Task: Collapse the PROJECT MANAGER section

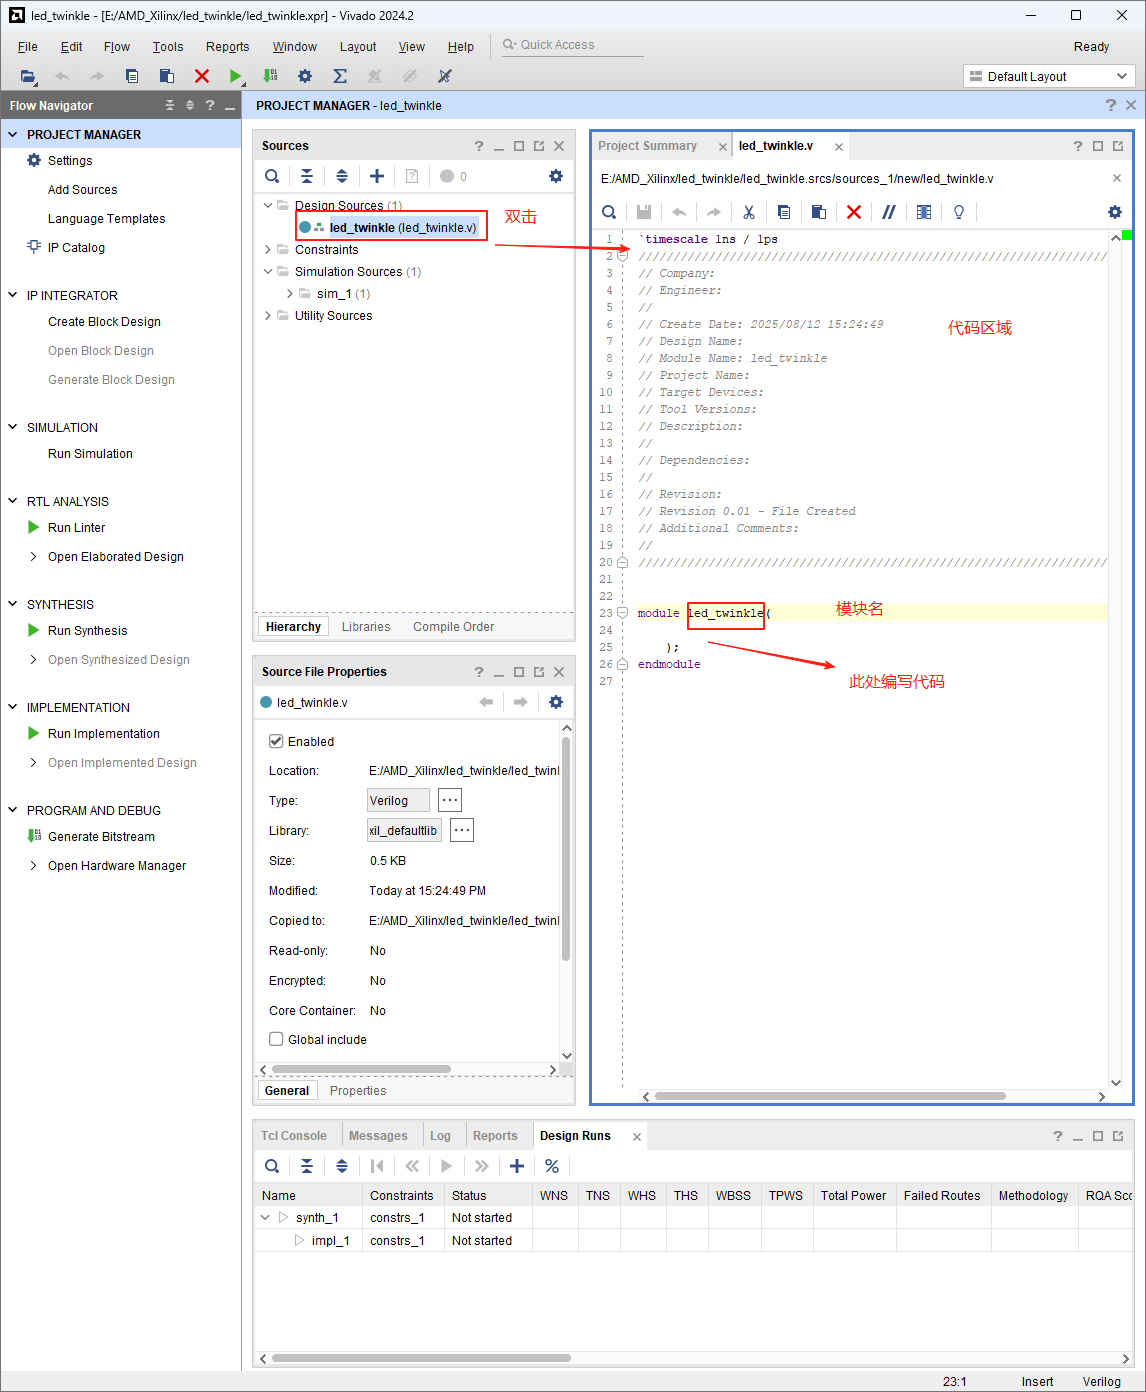Action: (13, 134)
